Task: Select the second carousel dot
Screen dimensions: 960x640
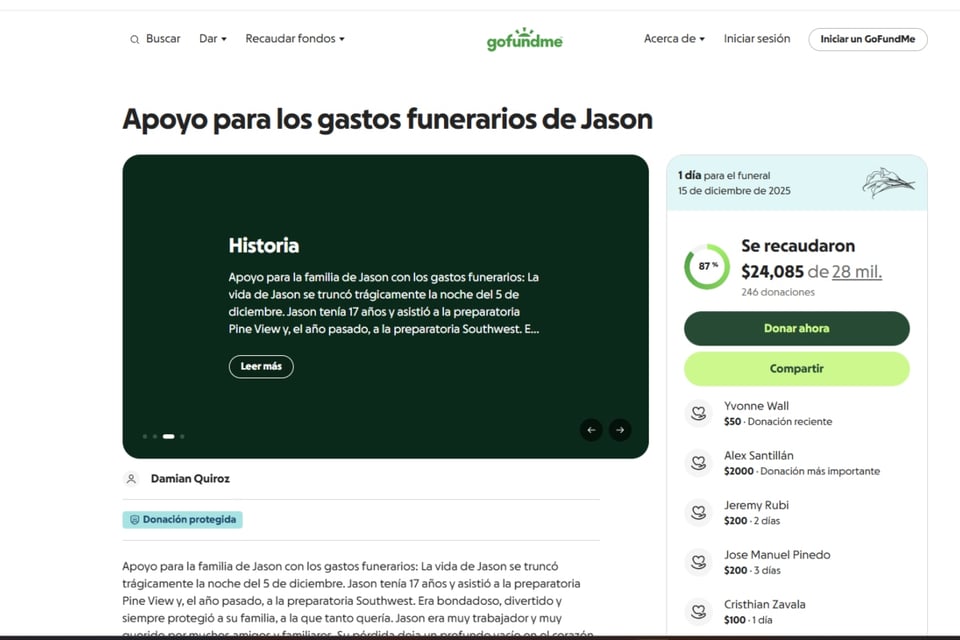Action: click(x=155, y=437)
